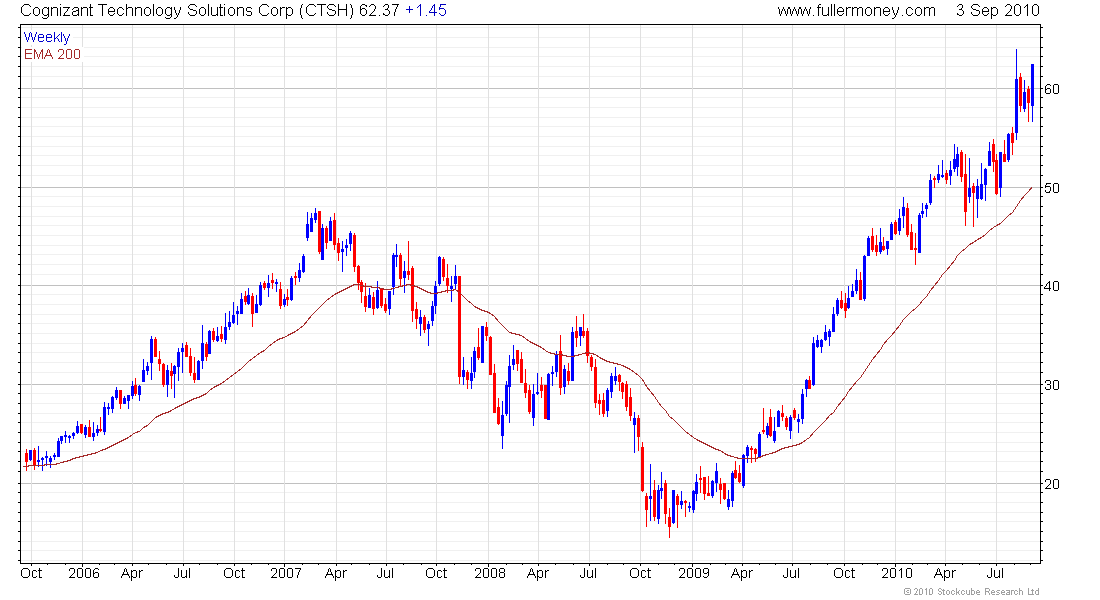Click the 20 price axis label
The height and width of the screenshot is (600, 1100).
(1052, 484)
